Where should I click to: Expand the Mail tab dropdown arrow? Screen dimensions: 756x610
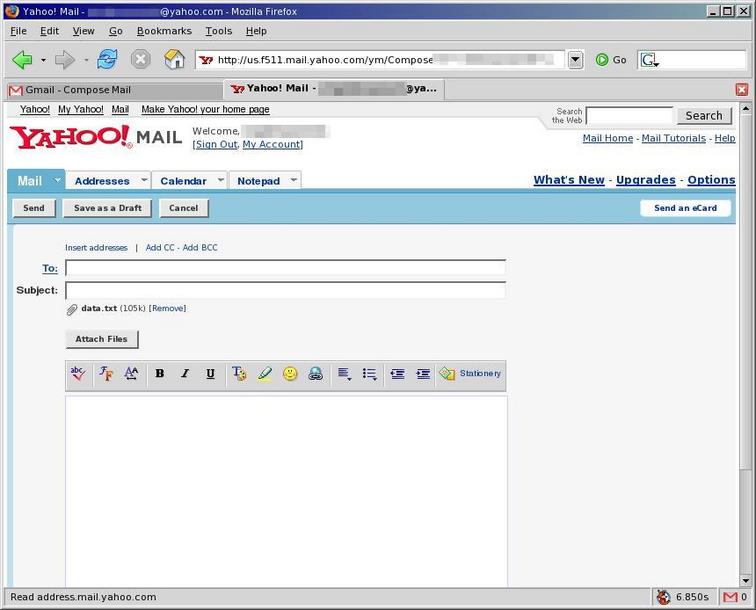57,180
